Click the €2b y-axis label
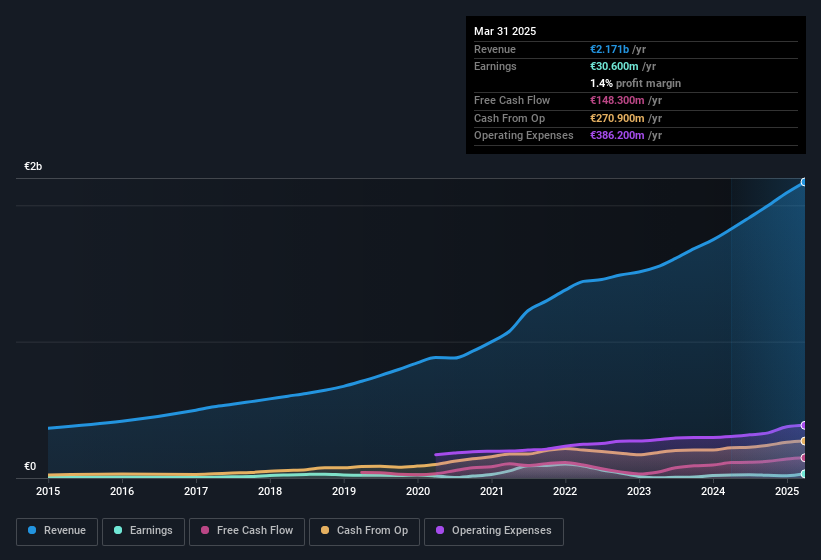The height and width of the screenshot is (560, 821). (33, 166)
